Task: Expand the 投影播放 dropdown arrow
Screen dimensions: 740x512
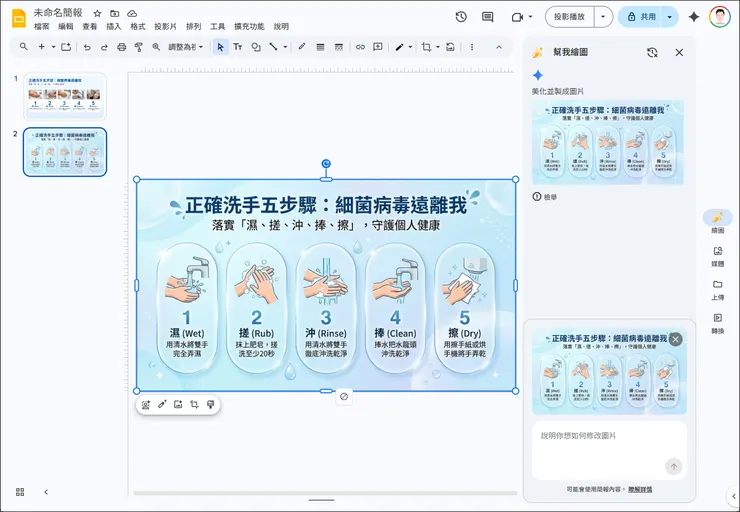Action: click(603, 17)
